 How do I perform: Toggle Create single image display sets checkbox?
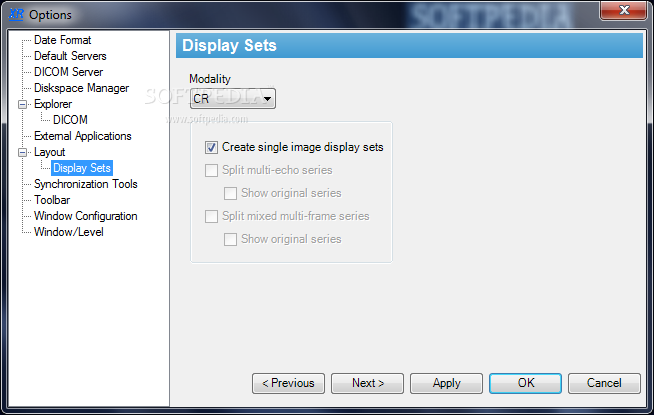[211, 147]
